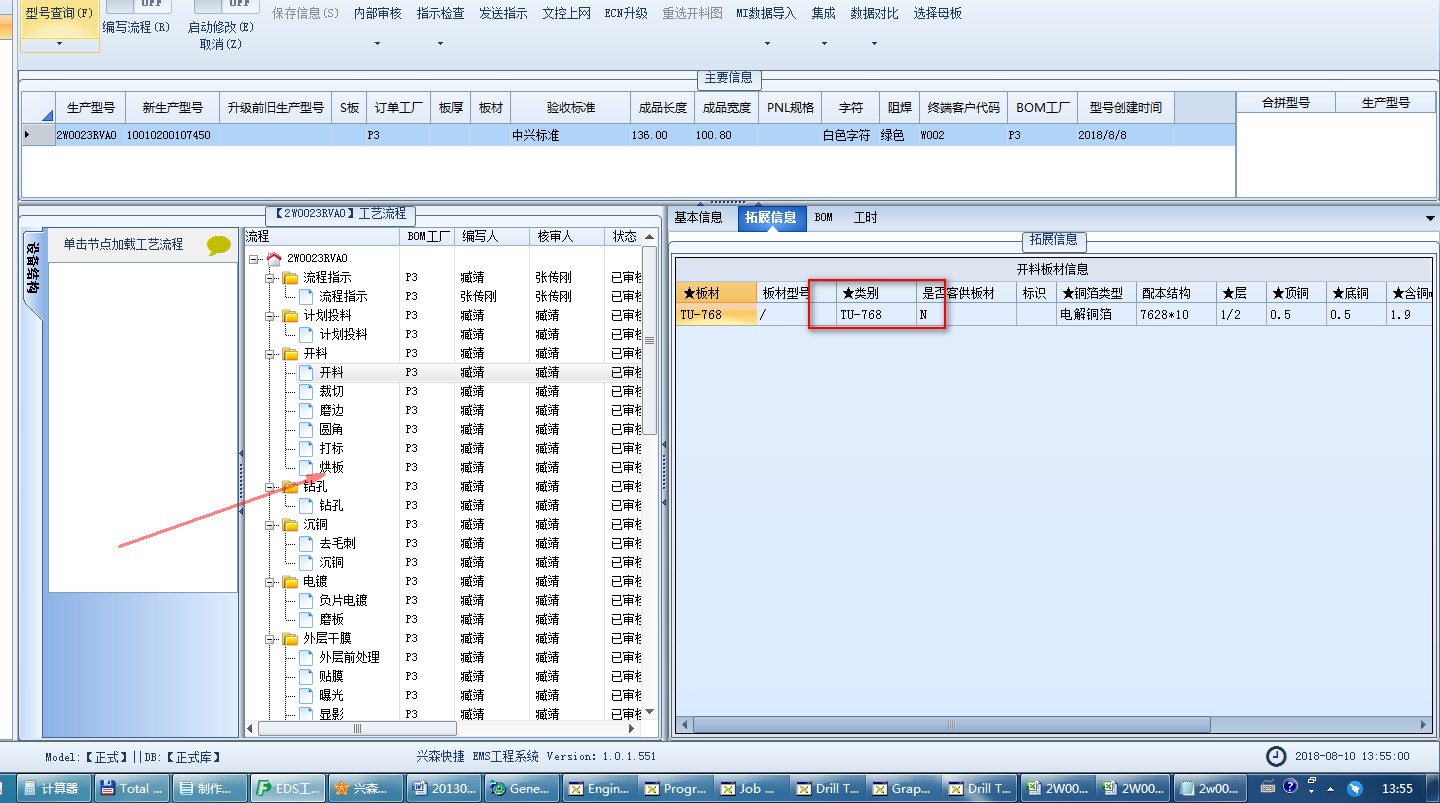Open the 20130... document in taskbar
The height and width of the screenshot is (803, 1440).
coord(445,788)
